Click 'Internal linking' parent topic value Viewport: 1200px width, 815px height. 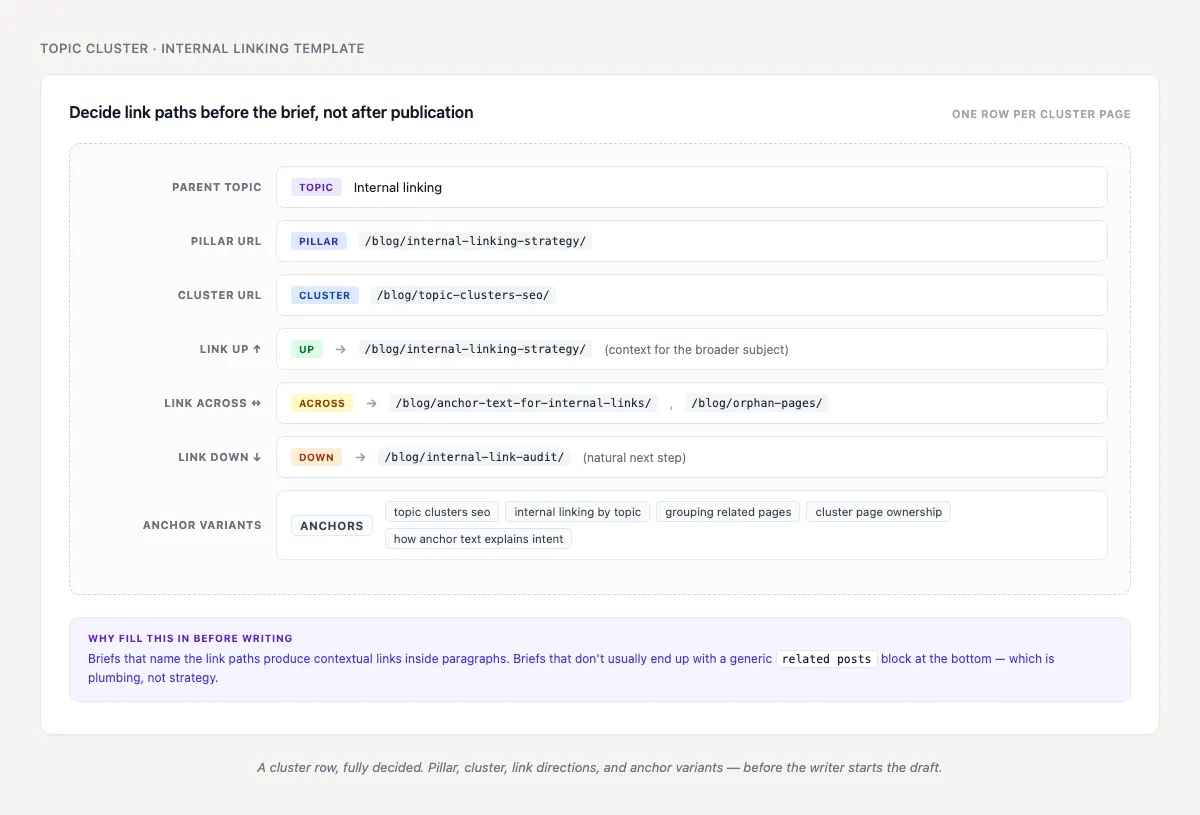(398, 187)
